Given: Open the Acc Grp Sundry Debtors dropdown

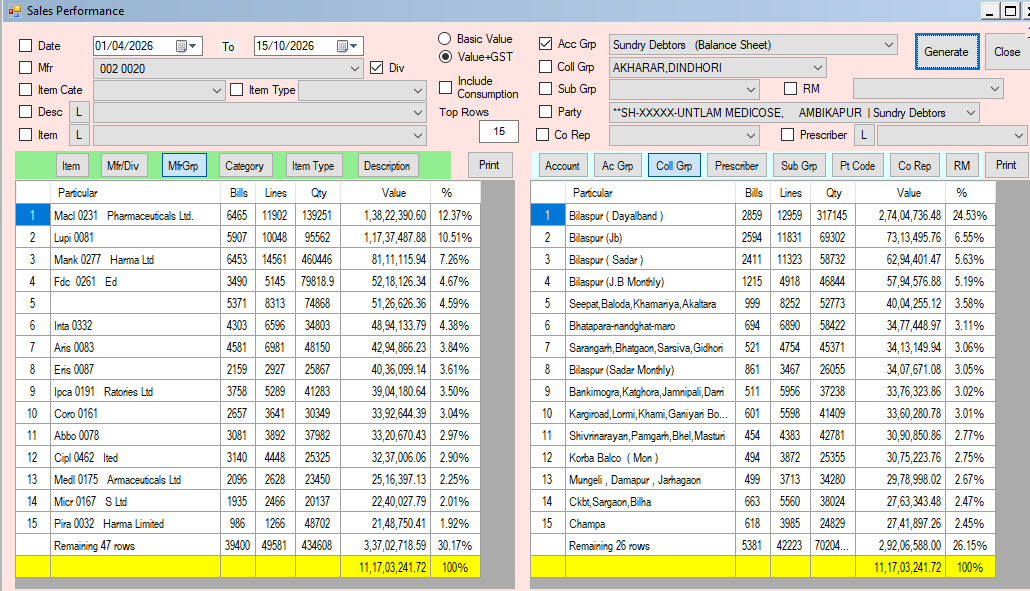Looking at the screenshot, I should coord(889,45).
